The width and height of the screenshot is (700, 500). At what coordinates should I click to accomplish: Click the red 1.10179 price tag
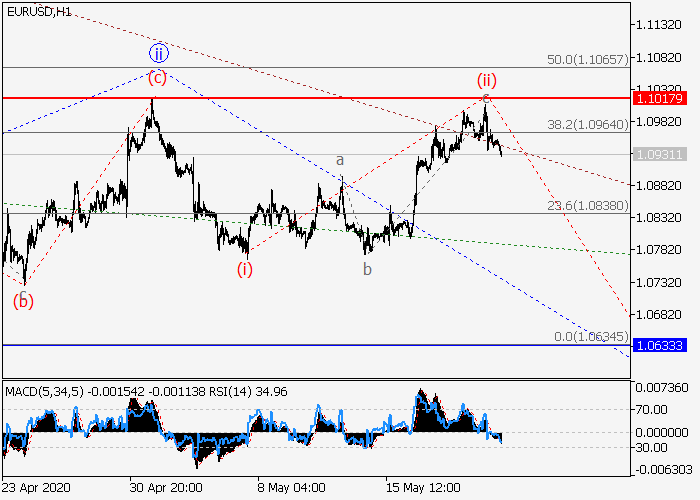tap(659, 98)
